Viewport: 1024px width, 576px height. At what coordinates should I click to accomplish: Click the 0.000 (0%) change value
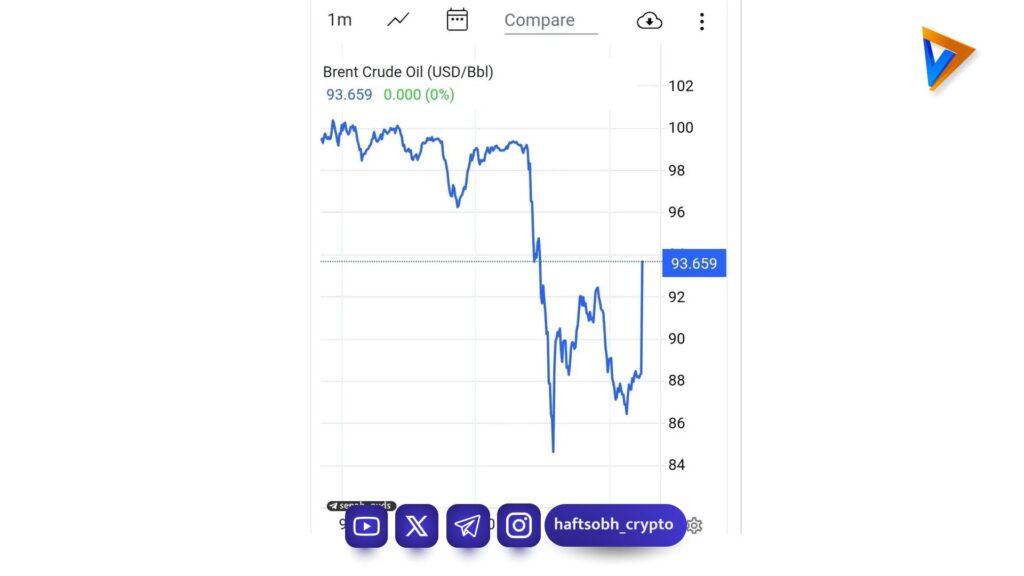(x=419, y=95)
